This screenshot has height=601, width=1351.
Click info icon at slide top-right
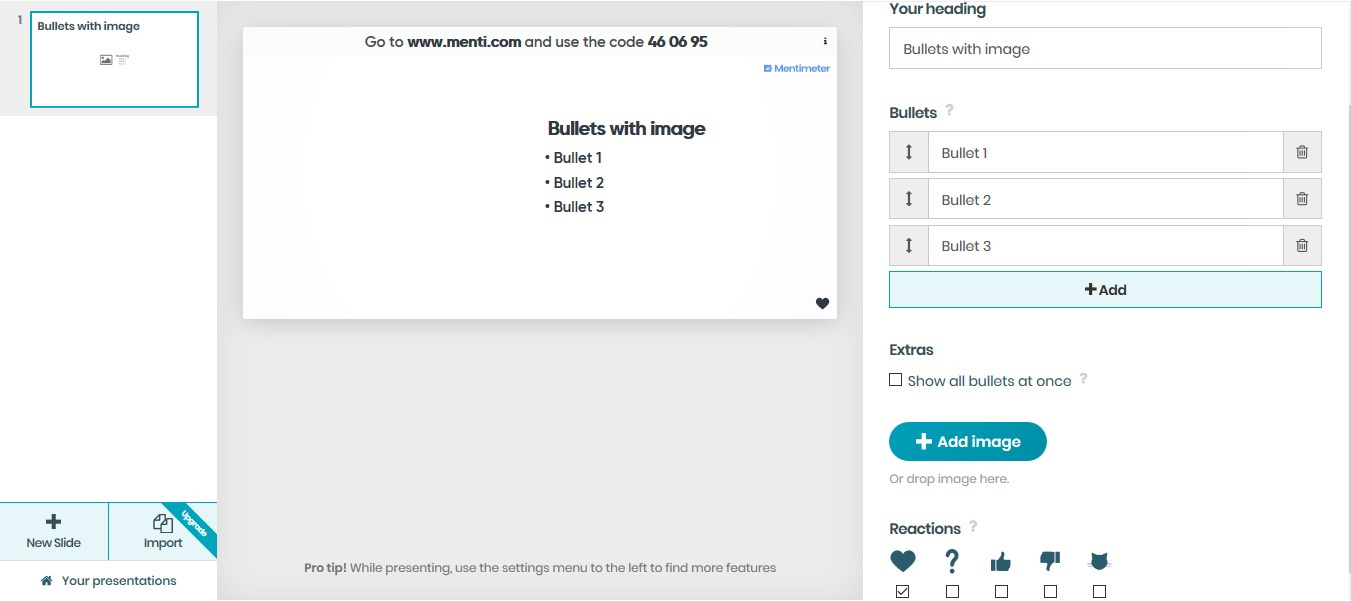825,42
